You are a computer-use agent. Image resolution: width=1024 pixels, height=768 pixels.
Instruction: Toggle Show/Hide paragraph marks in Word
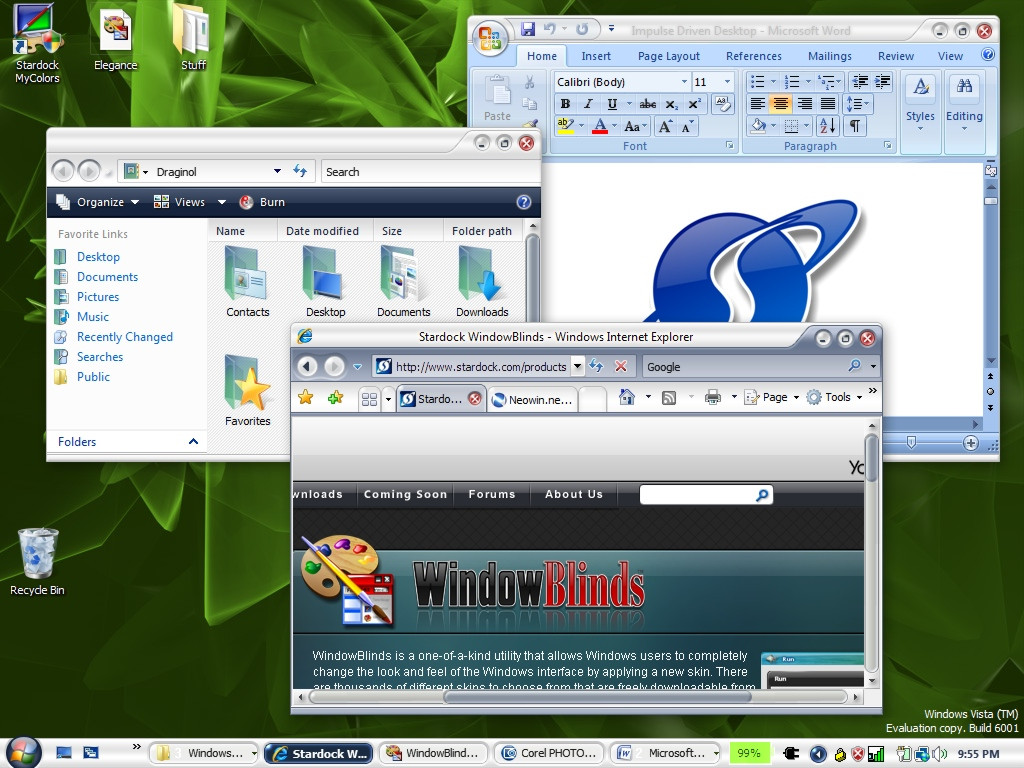tap(855, 126)
